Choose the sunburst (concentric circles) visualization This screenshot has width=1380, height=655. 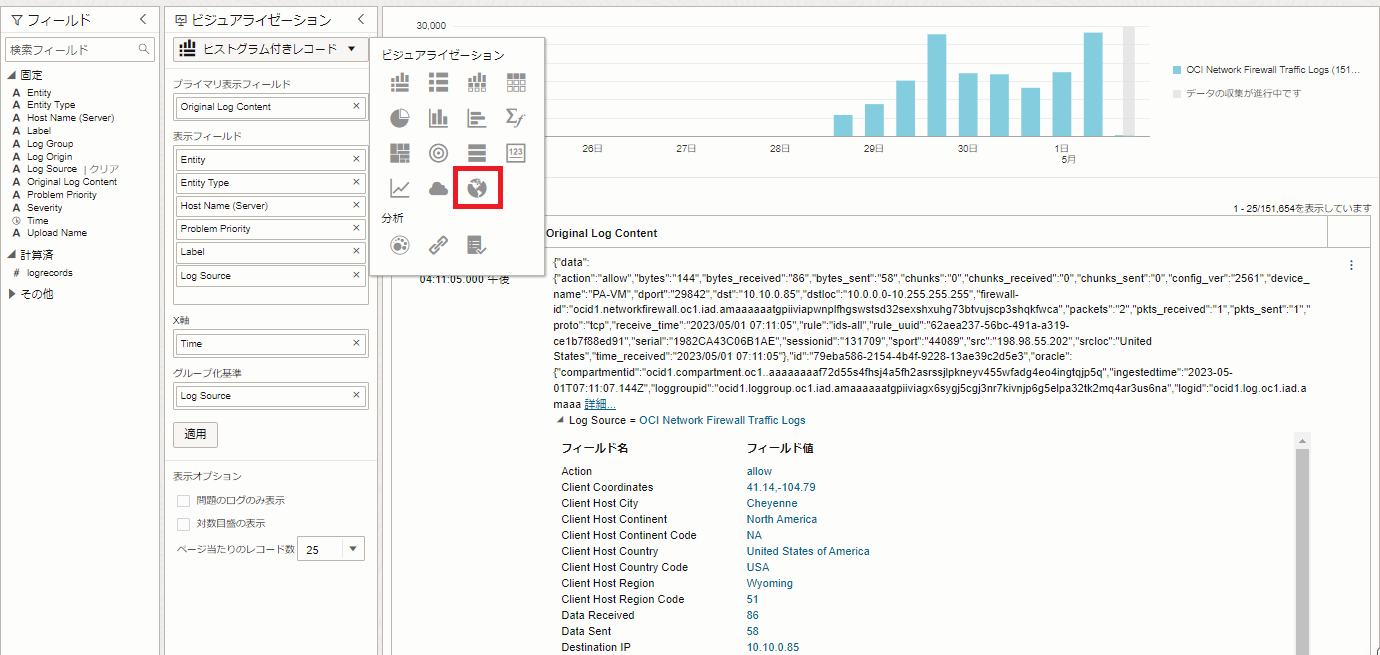[x=438, y=153]
